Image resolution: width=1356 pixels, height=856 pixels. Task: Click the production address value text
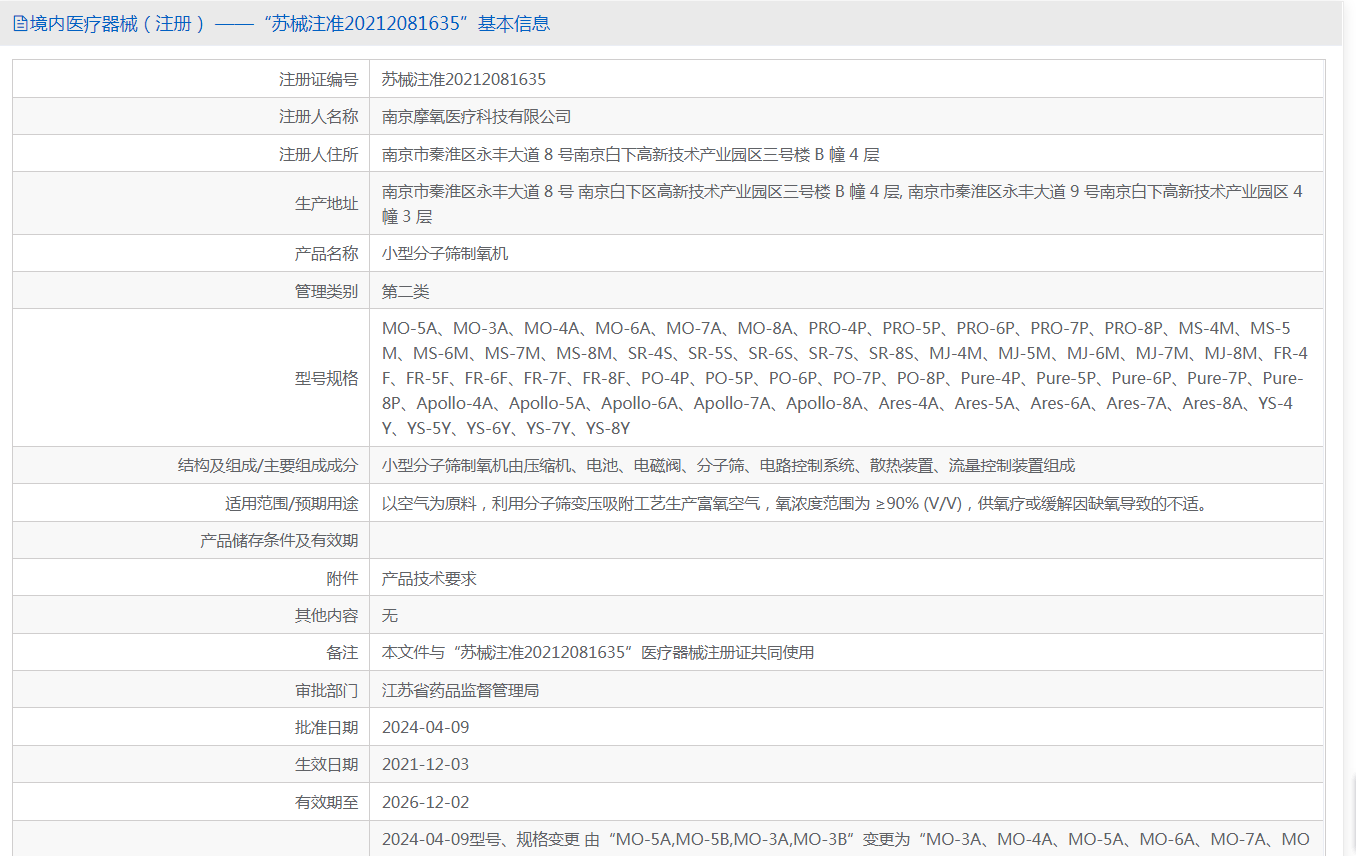(x=843, y=203)
